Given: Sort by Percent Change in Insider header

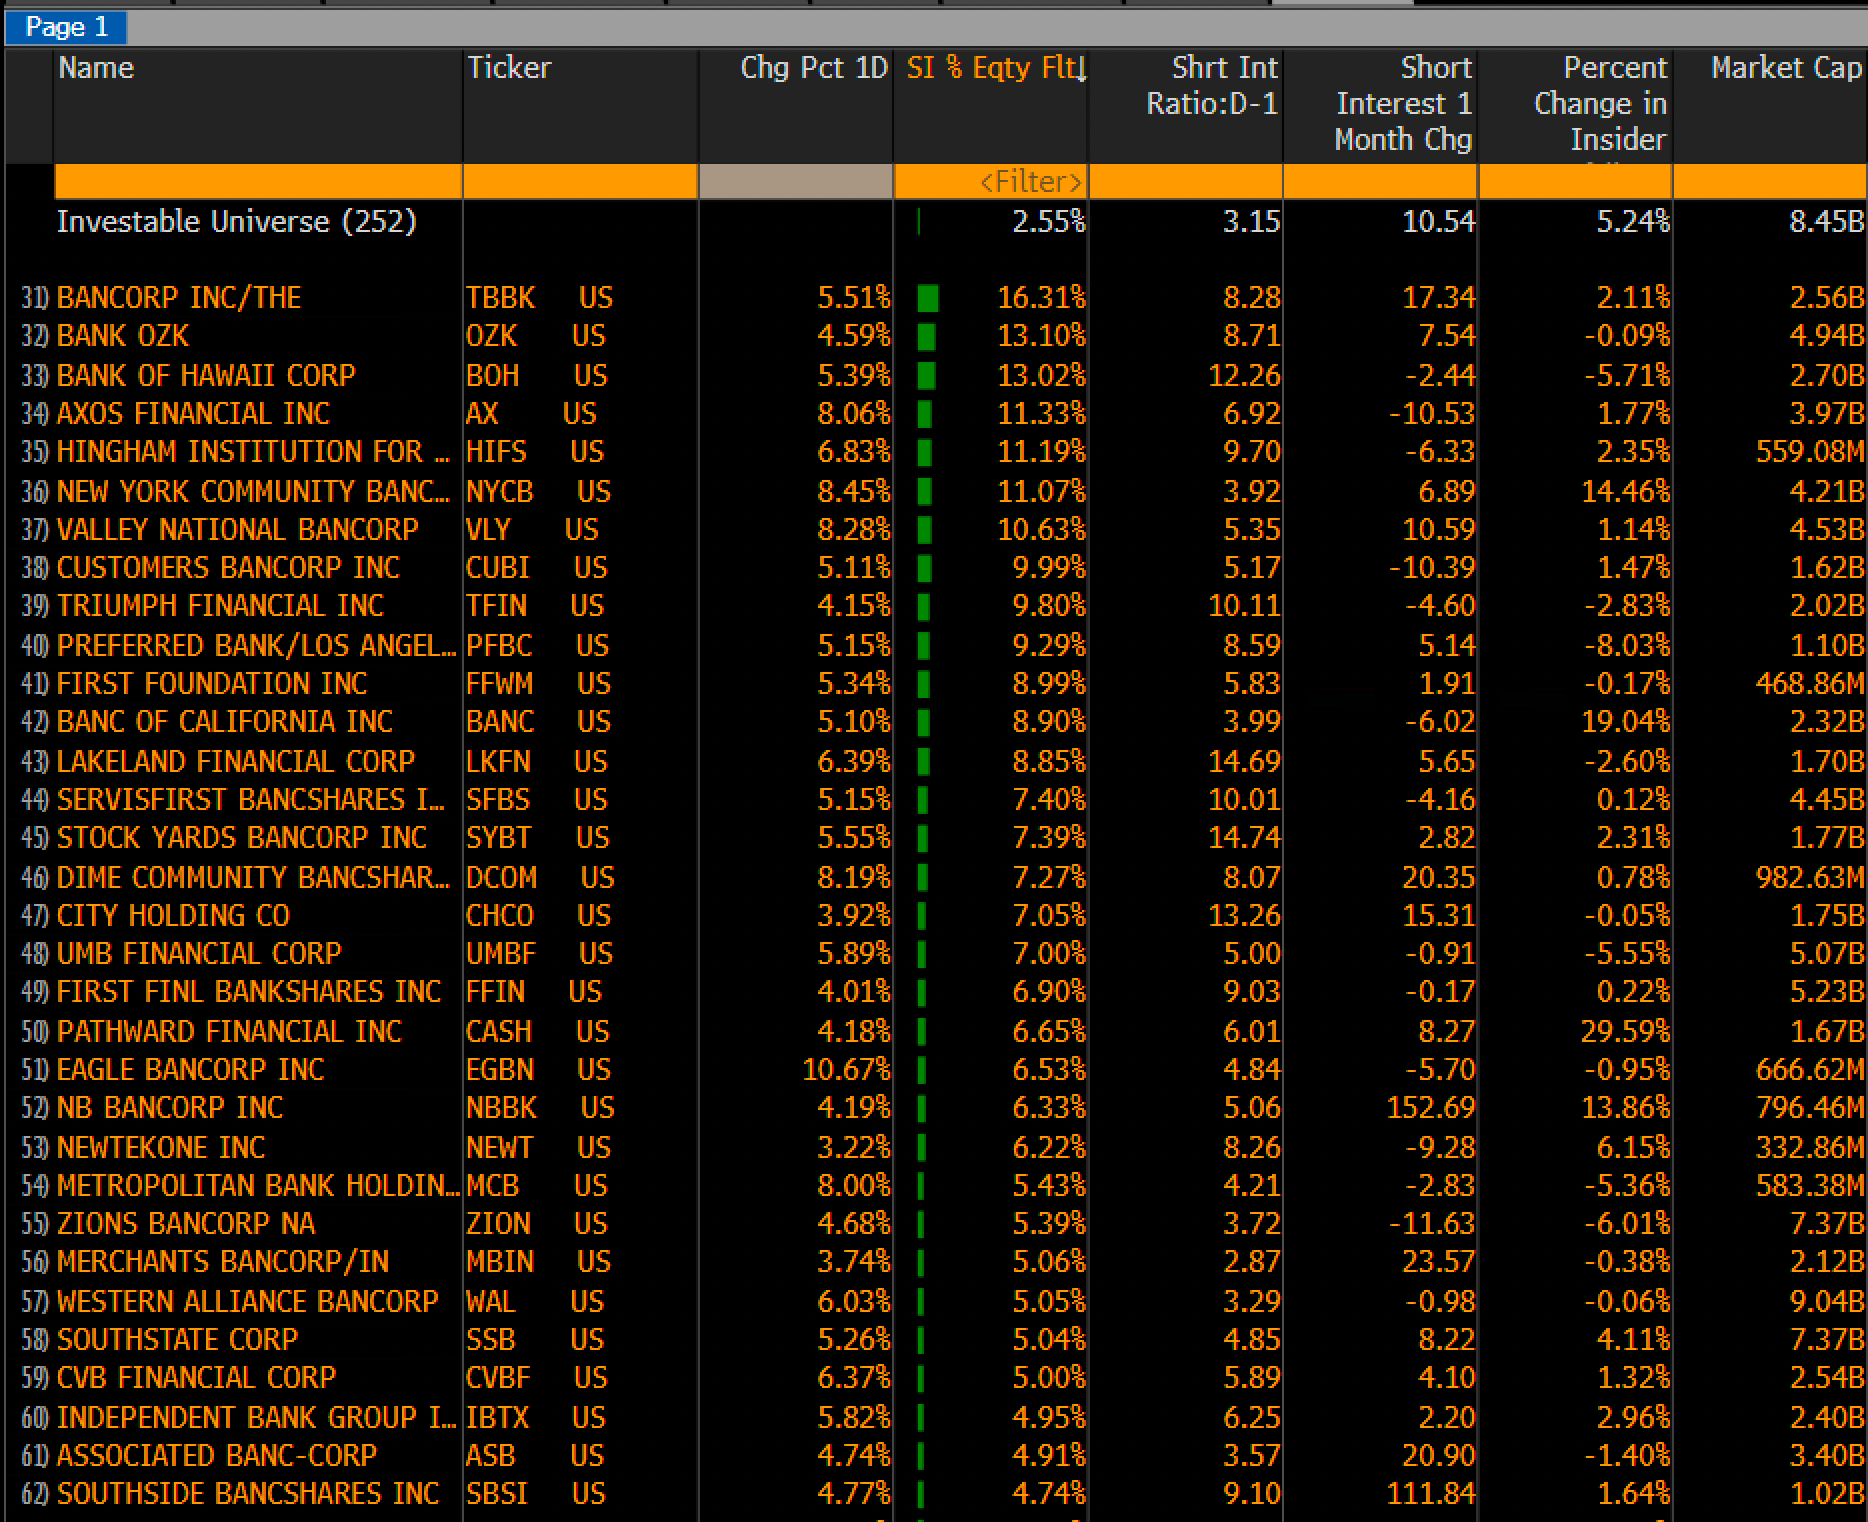Looking at the screenshot, I should 1600,104.
